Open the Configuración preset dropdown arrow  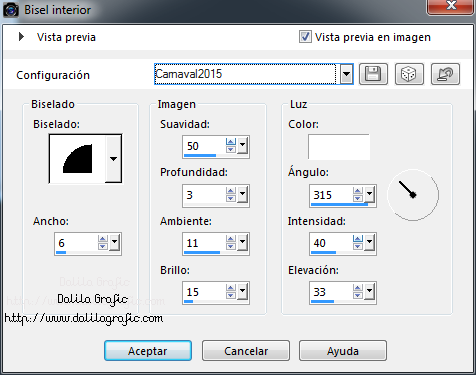tap(346, 74)
